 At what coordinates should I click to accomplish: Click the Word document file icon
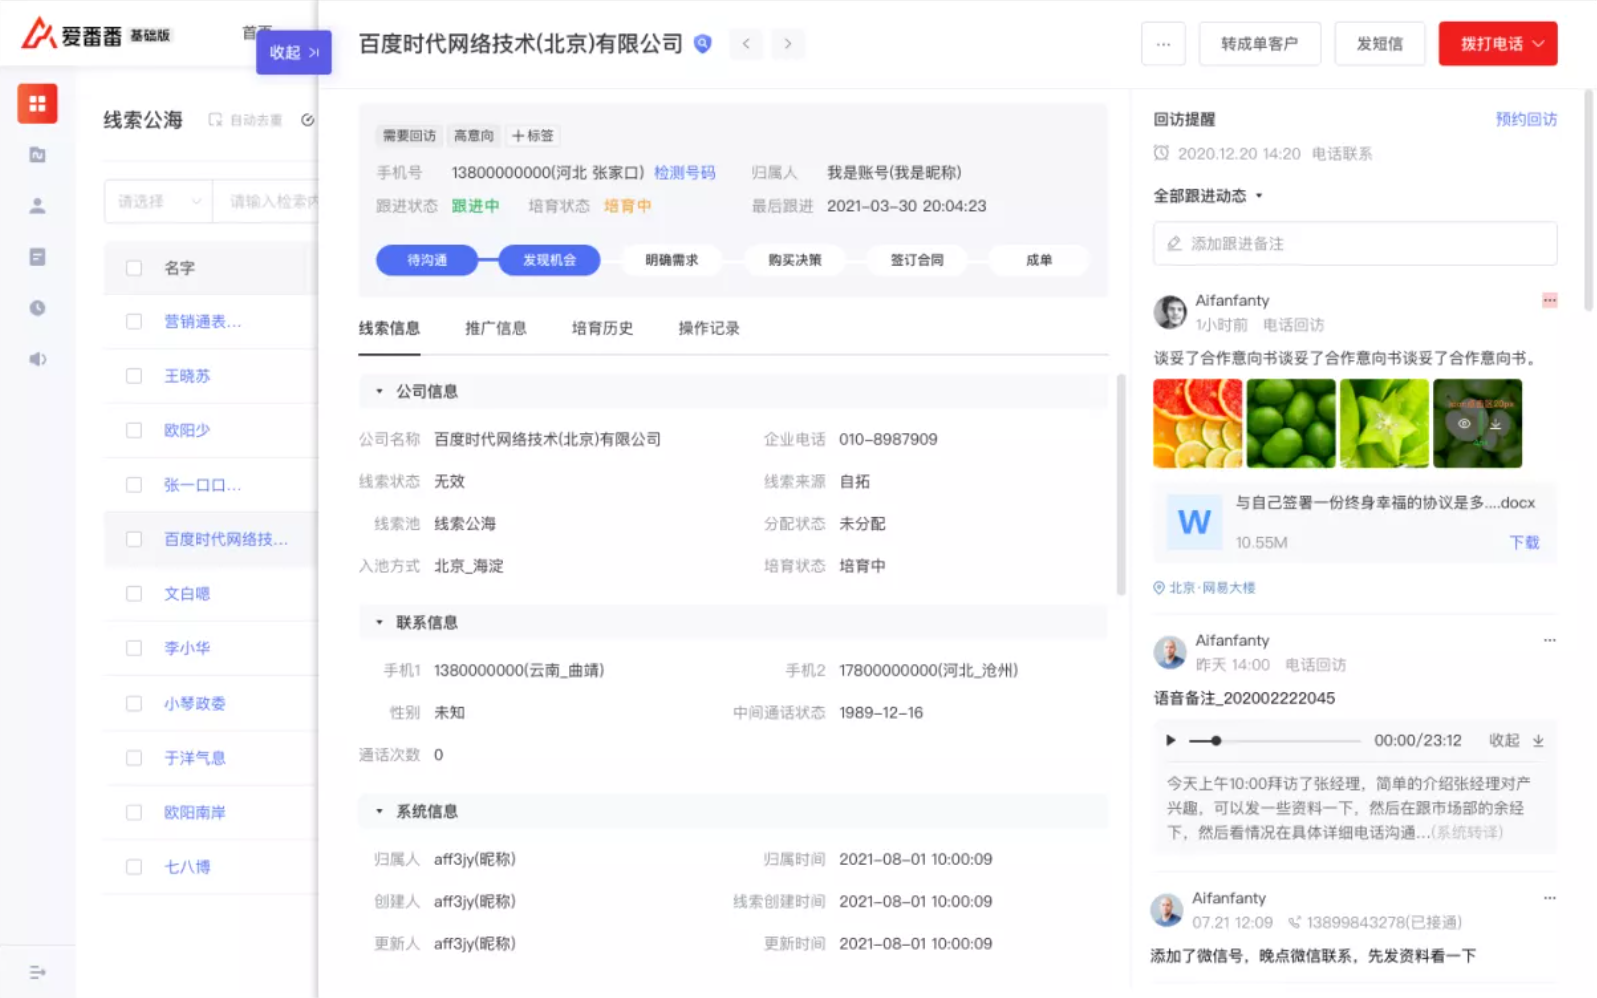1194,522
